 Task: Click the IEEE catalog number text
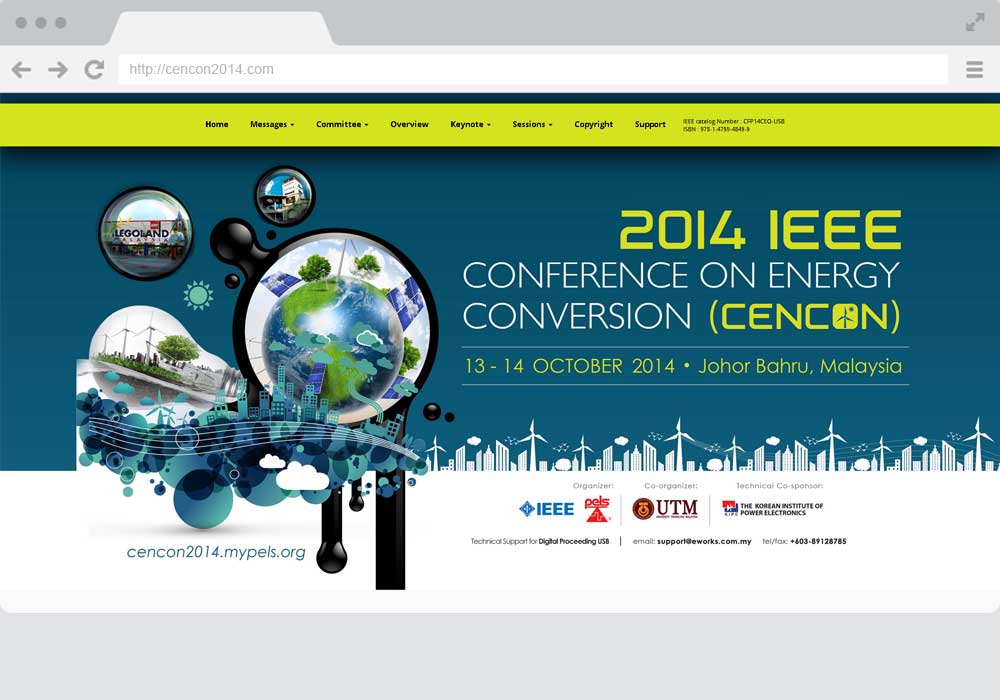pyautogui.click(x=733, y=121)
